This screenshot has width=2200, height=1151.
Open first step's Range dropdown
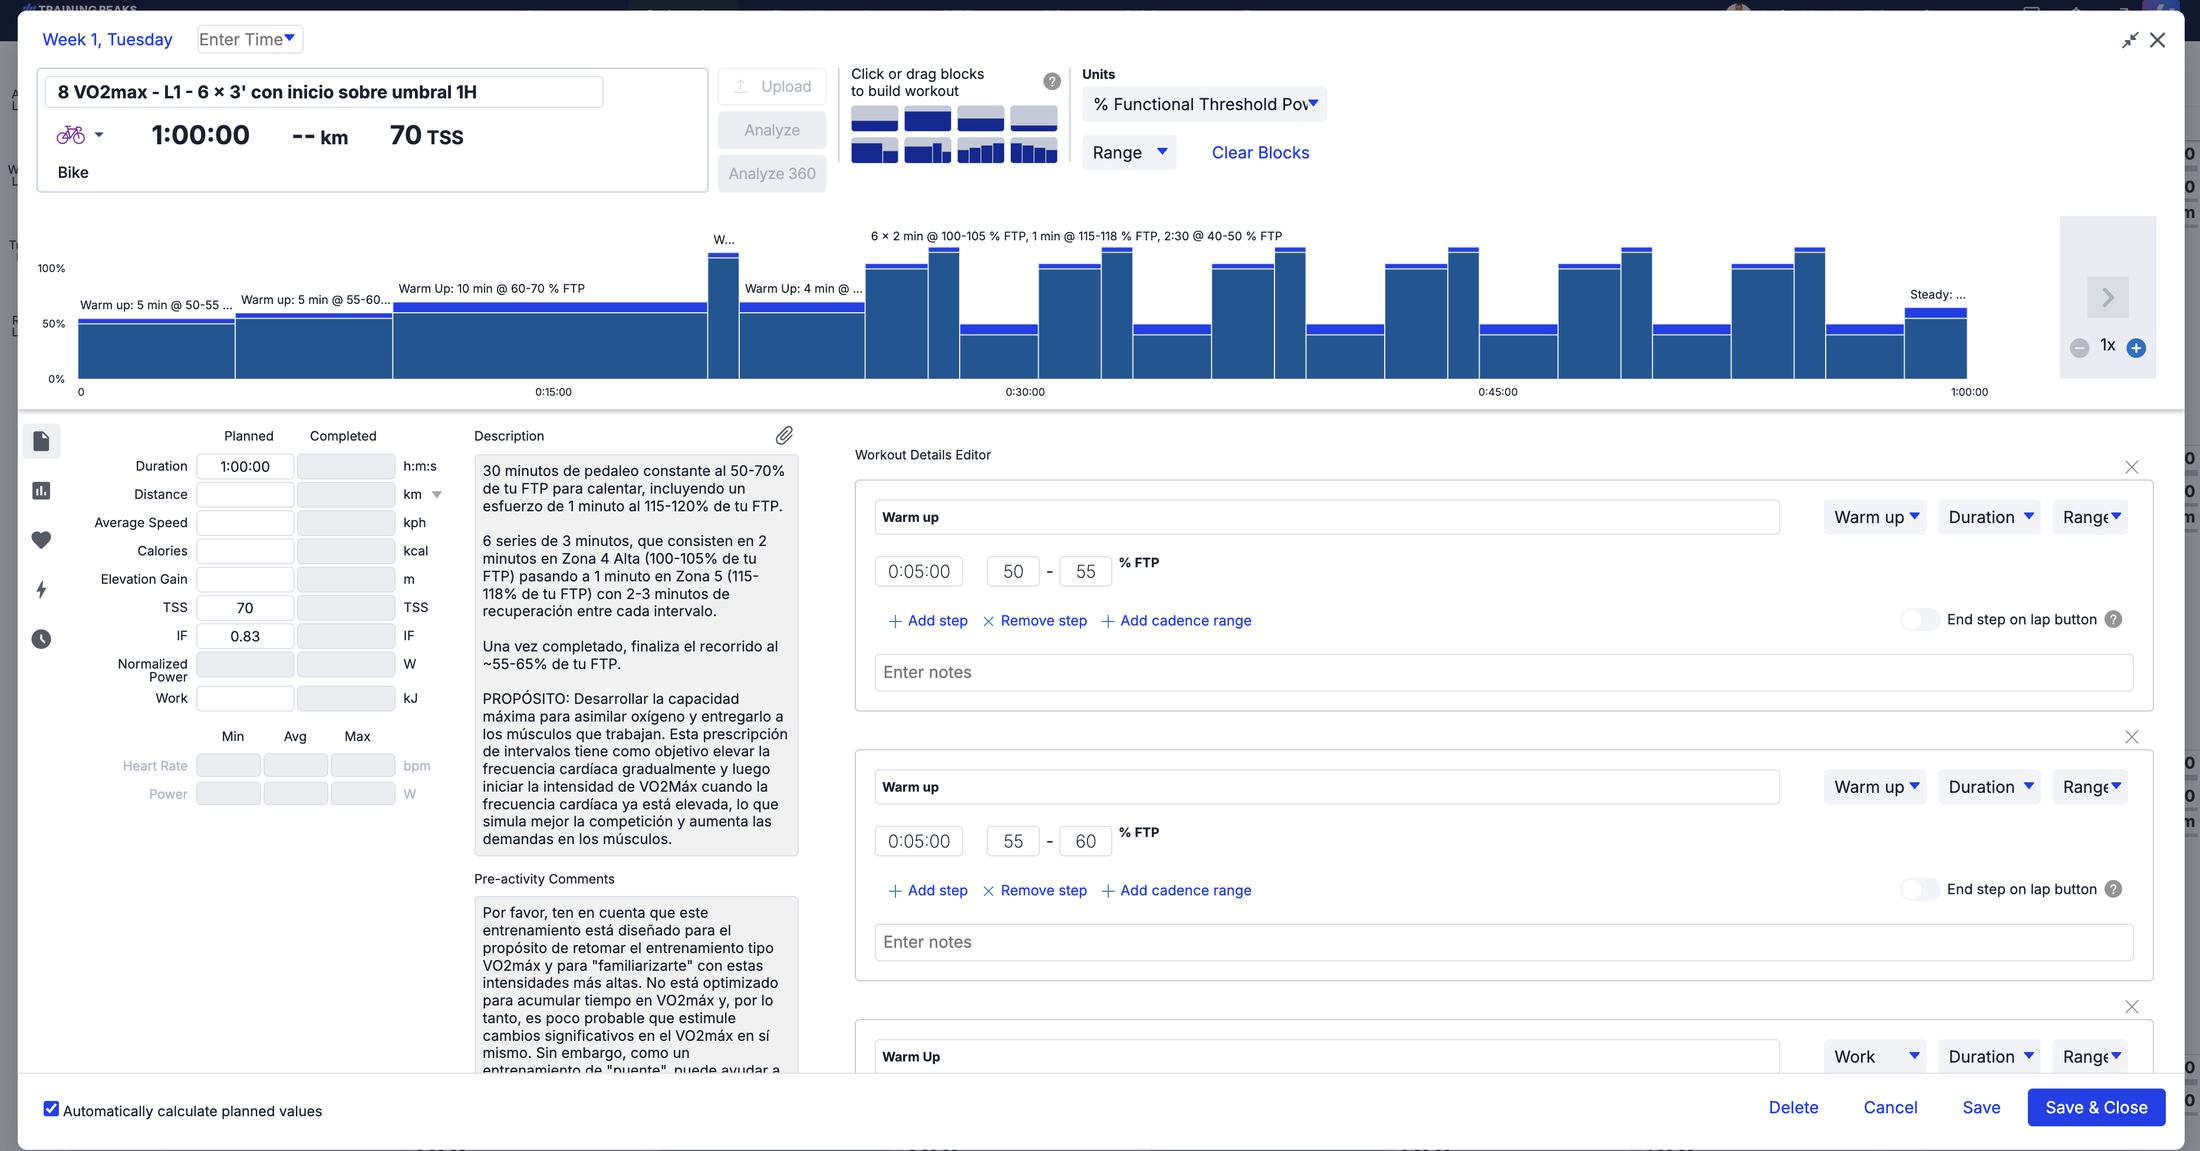(x=2090, y=517)
